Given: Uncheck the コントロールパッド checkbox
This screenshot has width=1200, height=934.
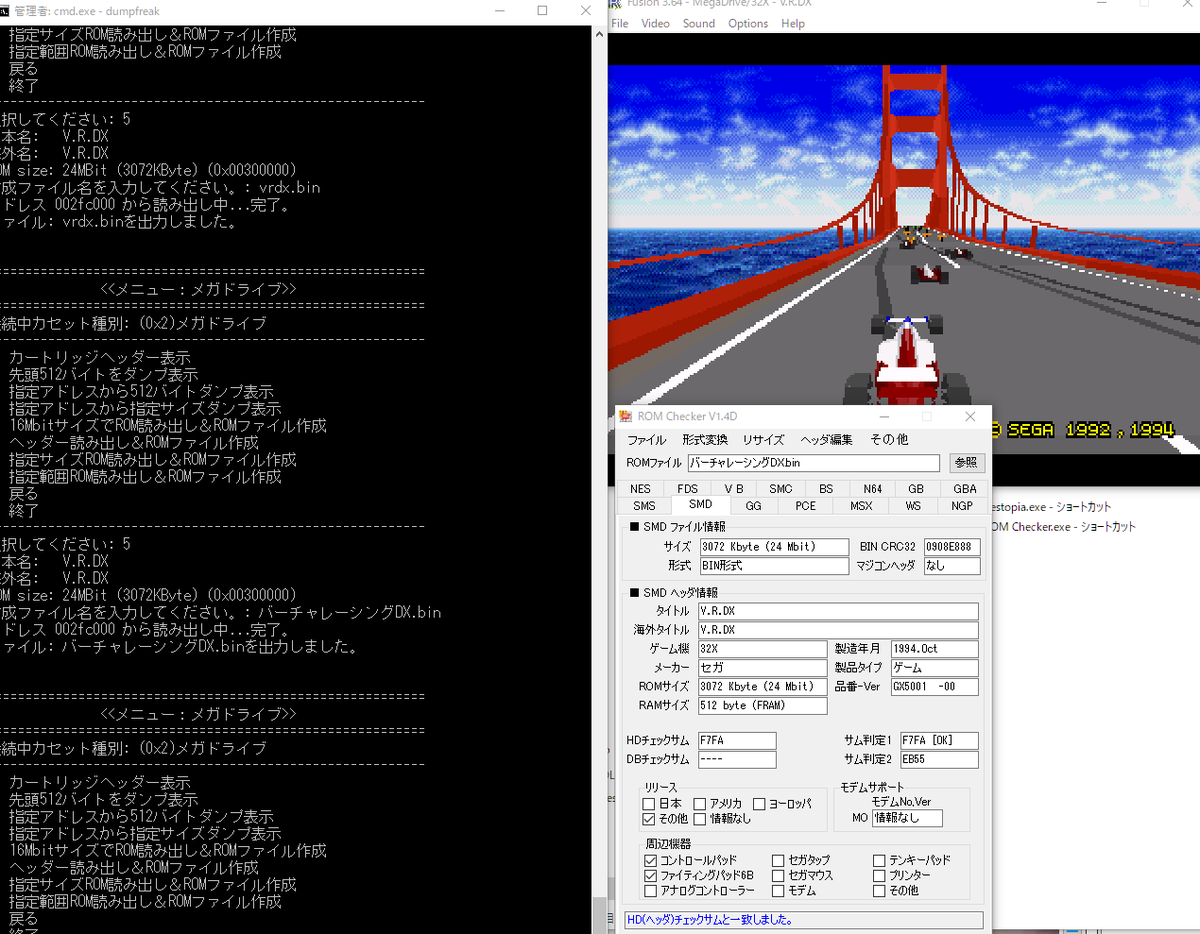Looking at the screenshot, I should (652, 860).
